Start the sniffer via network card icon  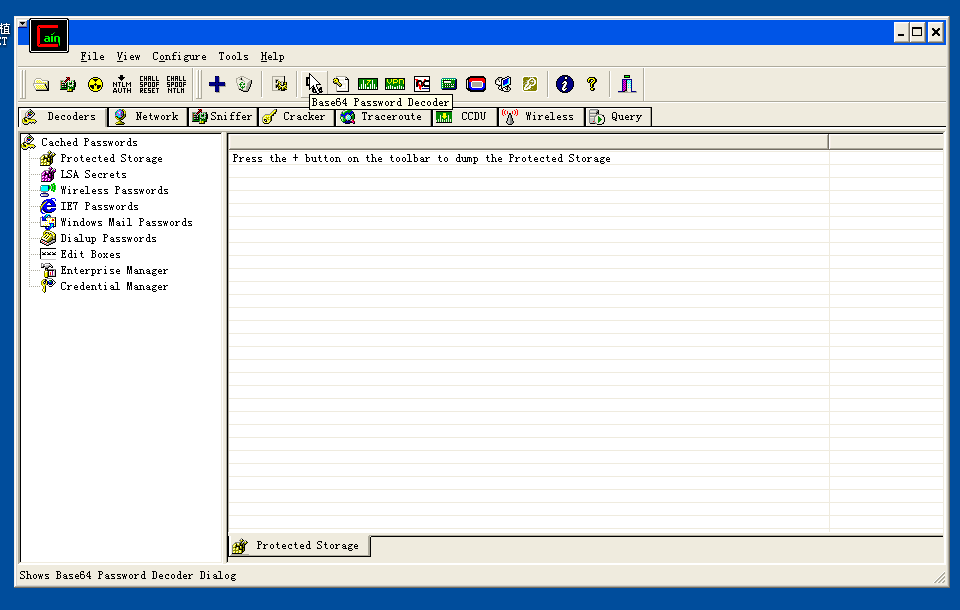pos(68,85)
